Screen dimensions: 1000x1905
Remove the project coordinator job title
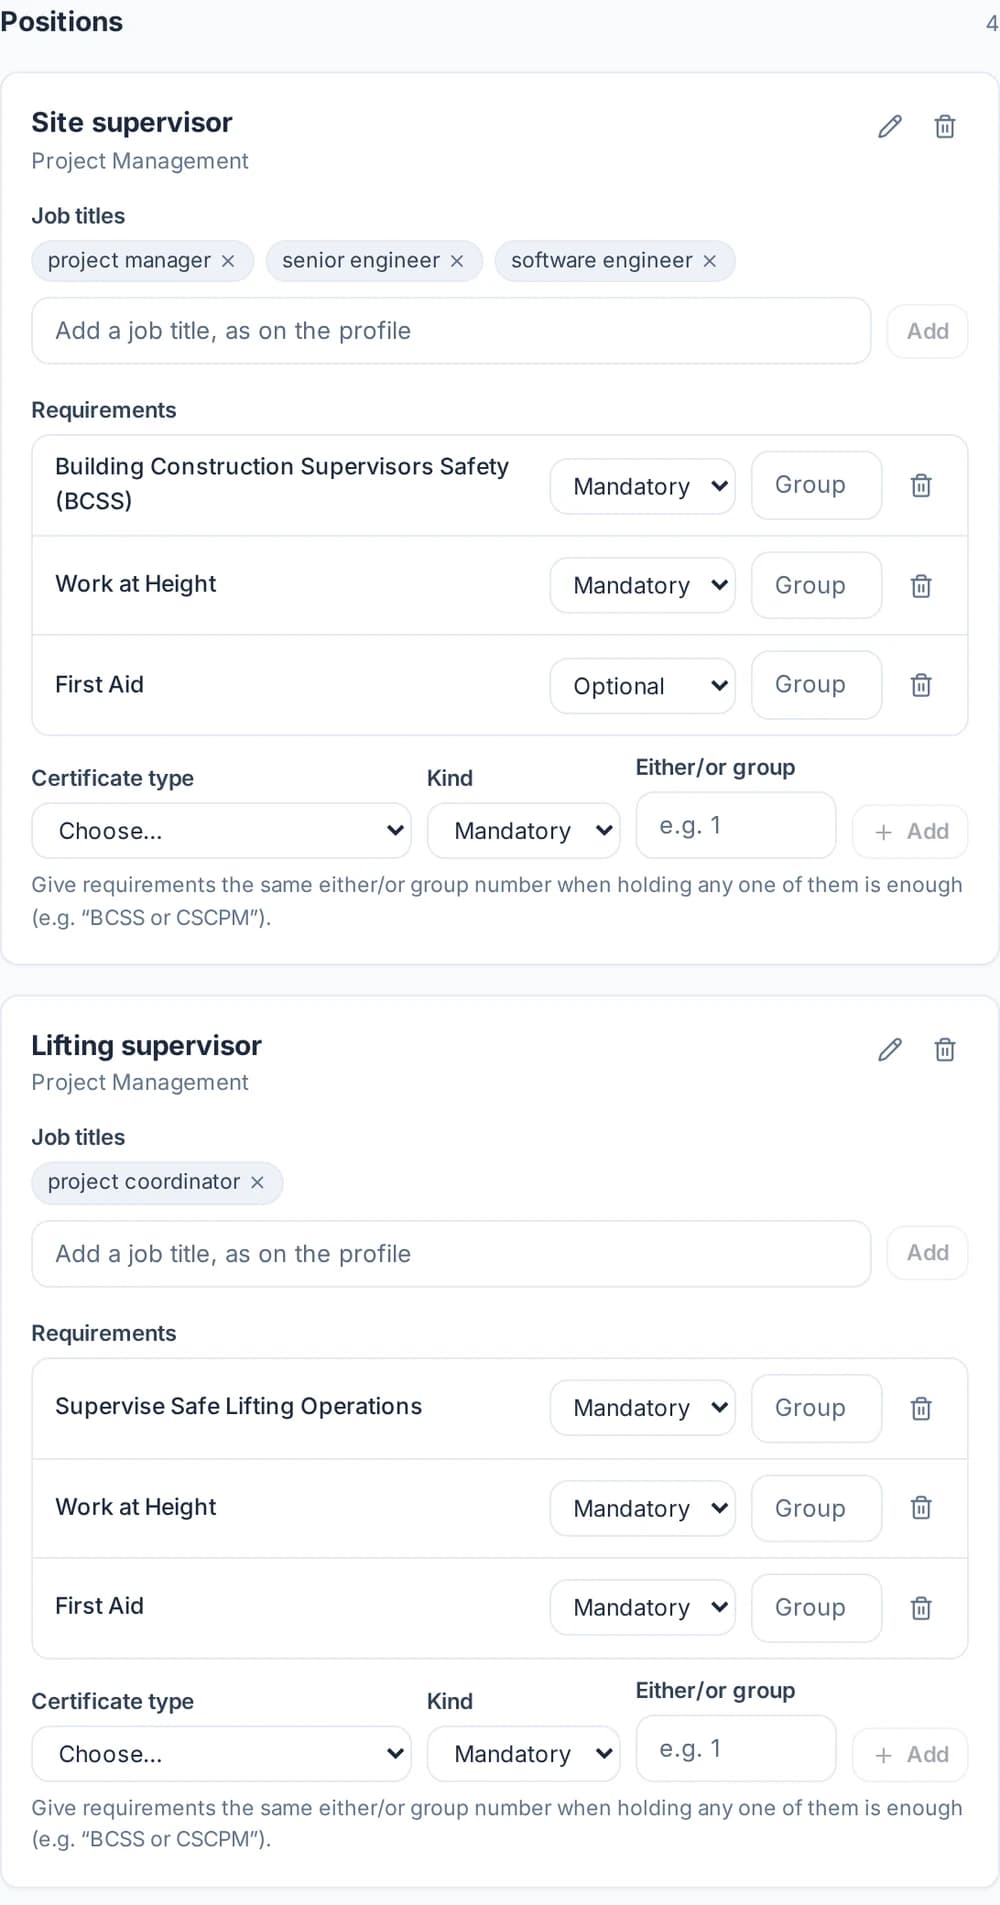[257, 1182]
